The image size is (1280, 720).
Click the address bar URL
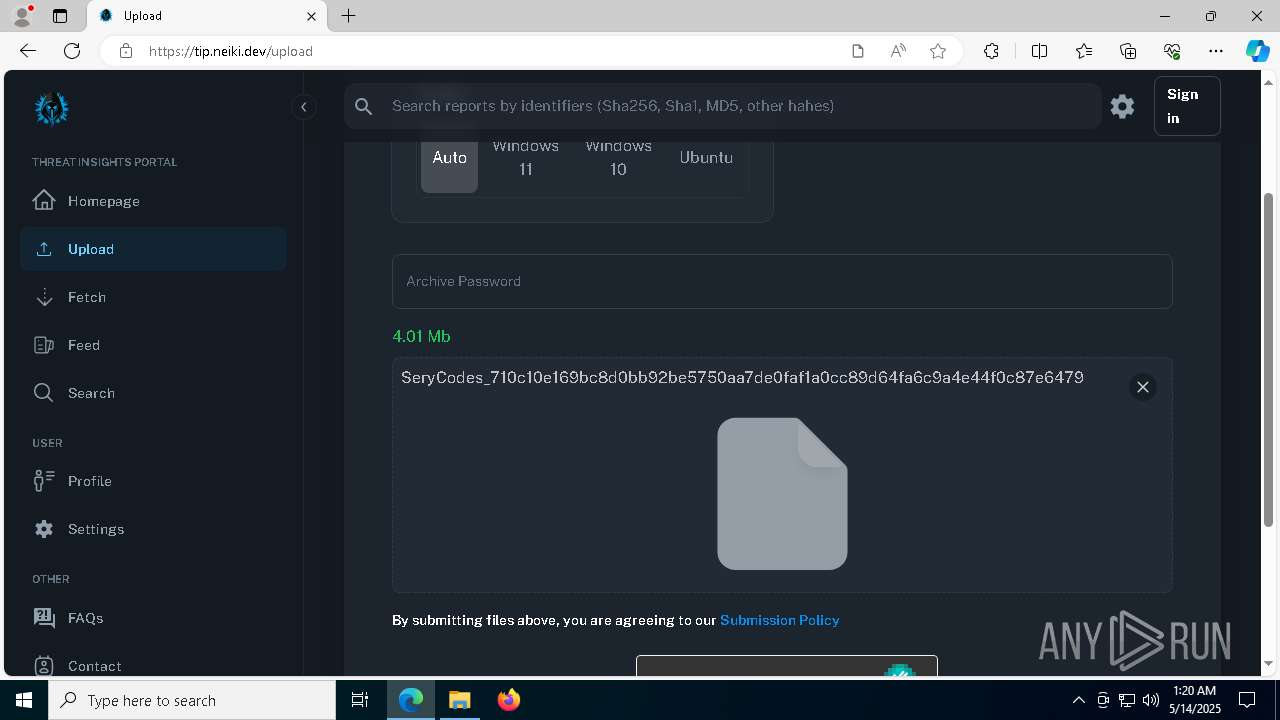pyautogui.click(x=230, y=51)
